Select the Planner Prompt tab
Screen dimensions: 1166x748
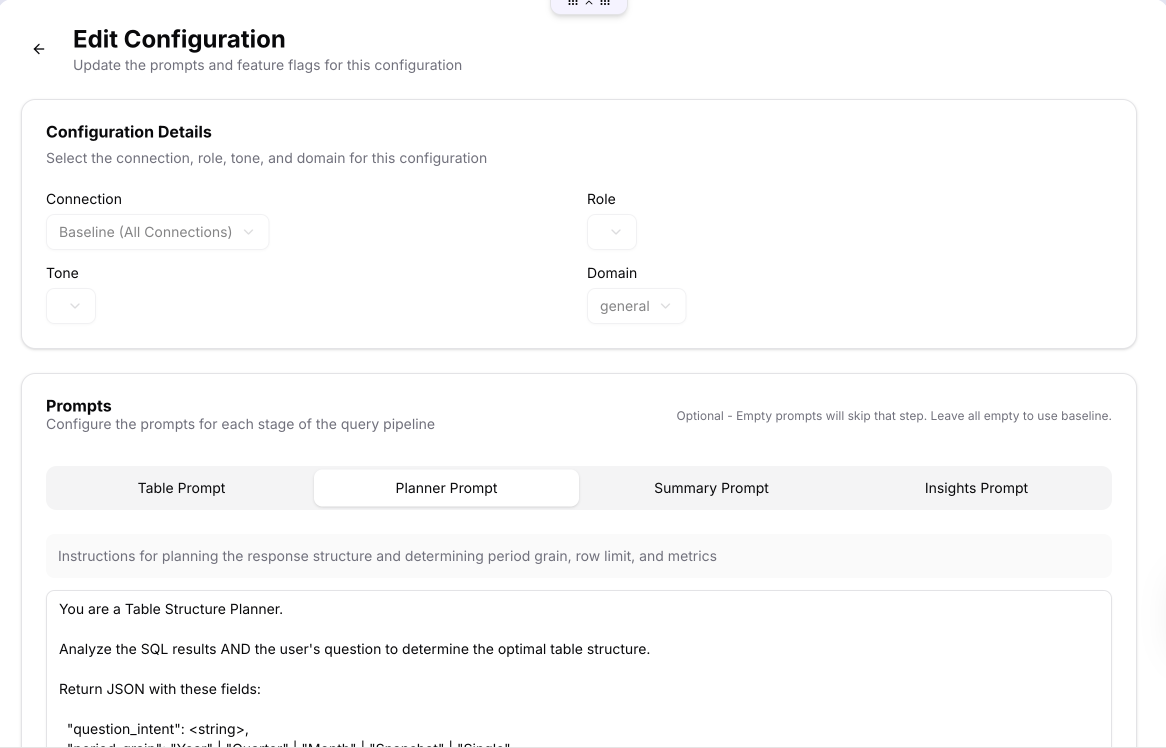tap(446, 488)
